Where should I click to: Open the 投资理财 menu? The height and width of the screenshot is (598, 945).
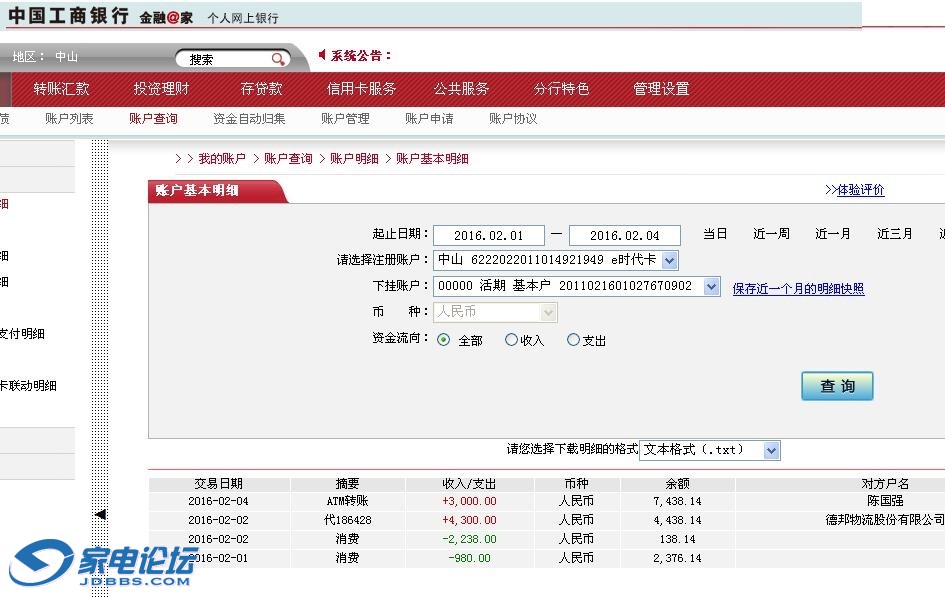161,89
